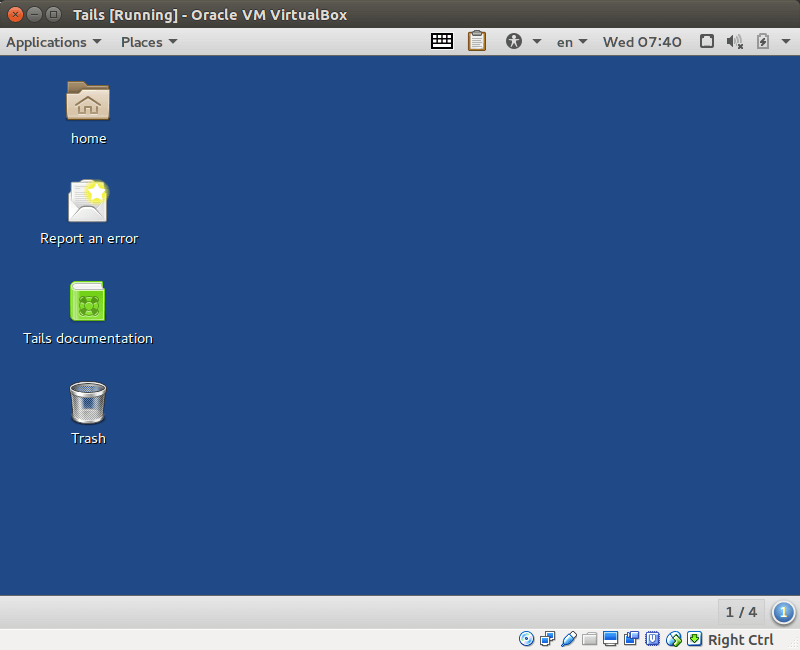Open the clipboard applet in top panel
Viewport: 800px width, 650px height.
(x=477, y=41)
